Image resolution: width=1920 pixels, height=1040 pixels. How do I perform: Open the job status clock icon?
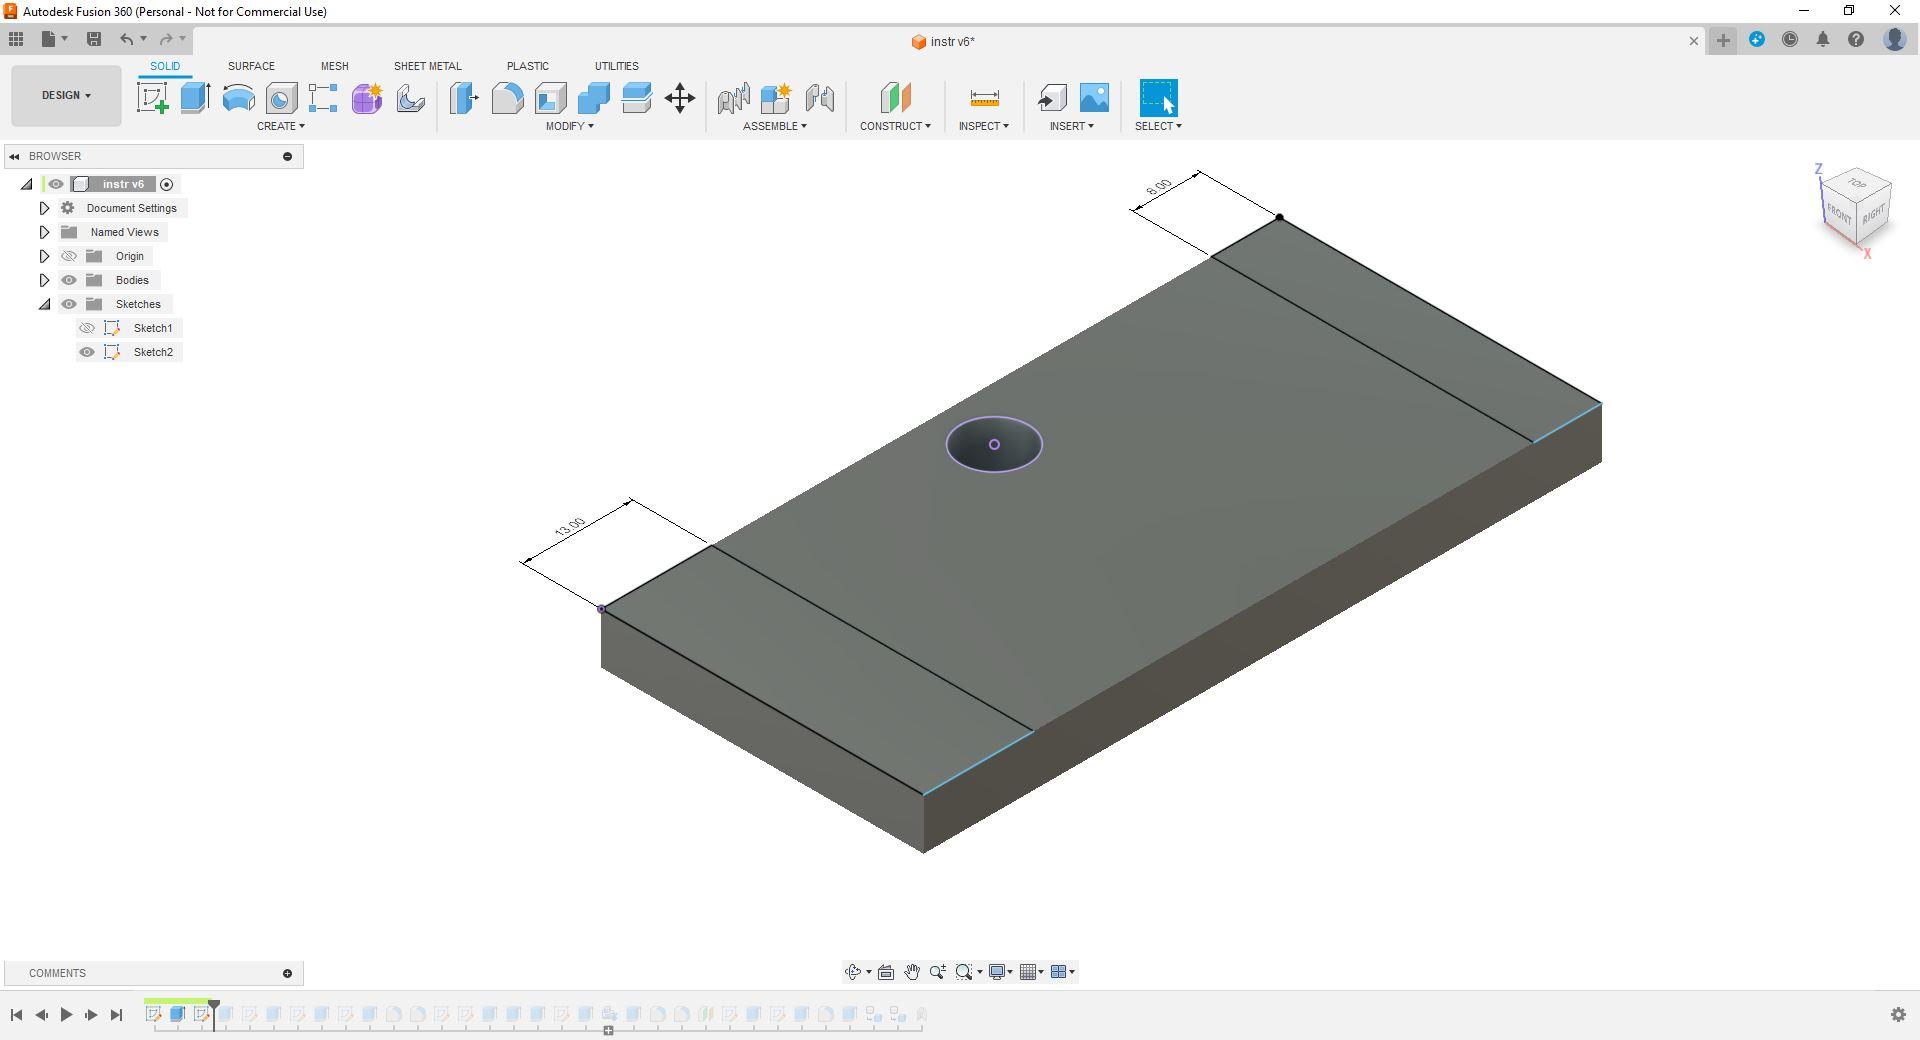tap(1790, 40)
